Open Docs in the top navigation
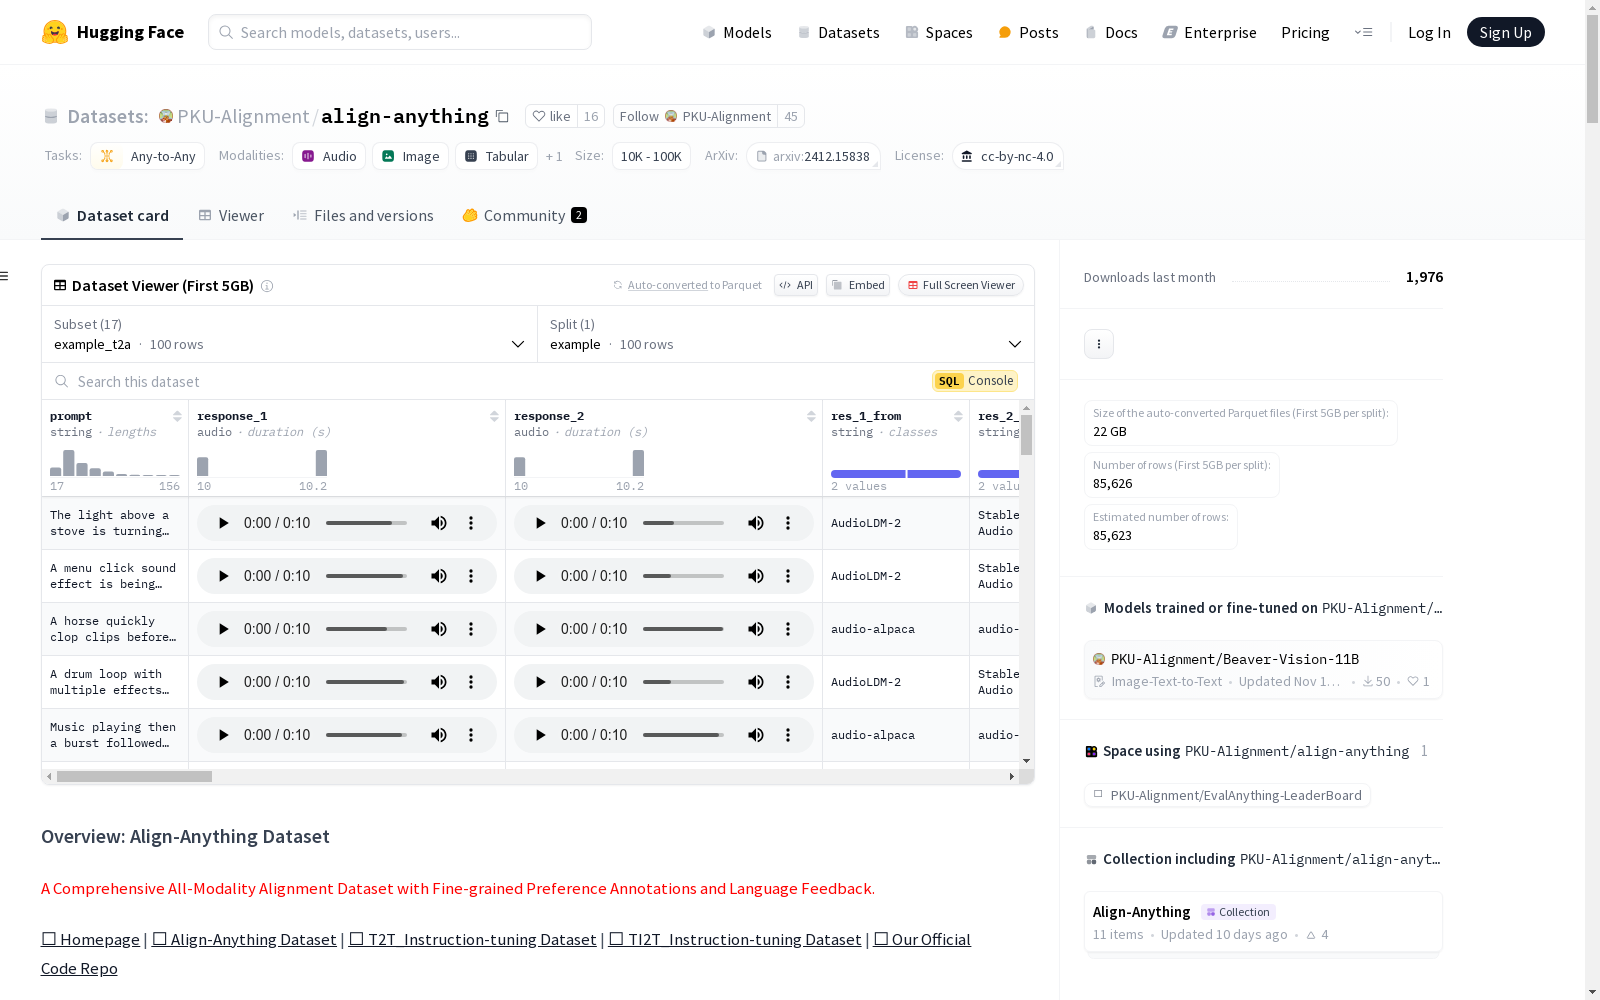Viewport: 1600px width, 1000px height. tap(1111, 32)
